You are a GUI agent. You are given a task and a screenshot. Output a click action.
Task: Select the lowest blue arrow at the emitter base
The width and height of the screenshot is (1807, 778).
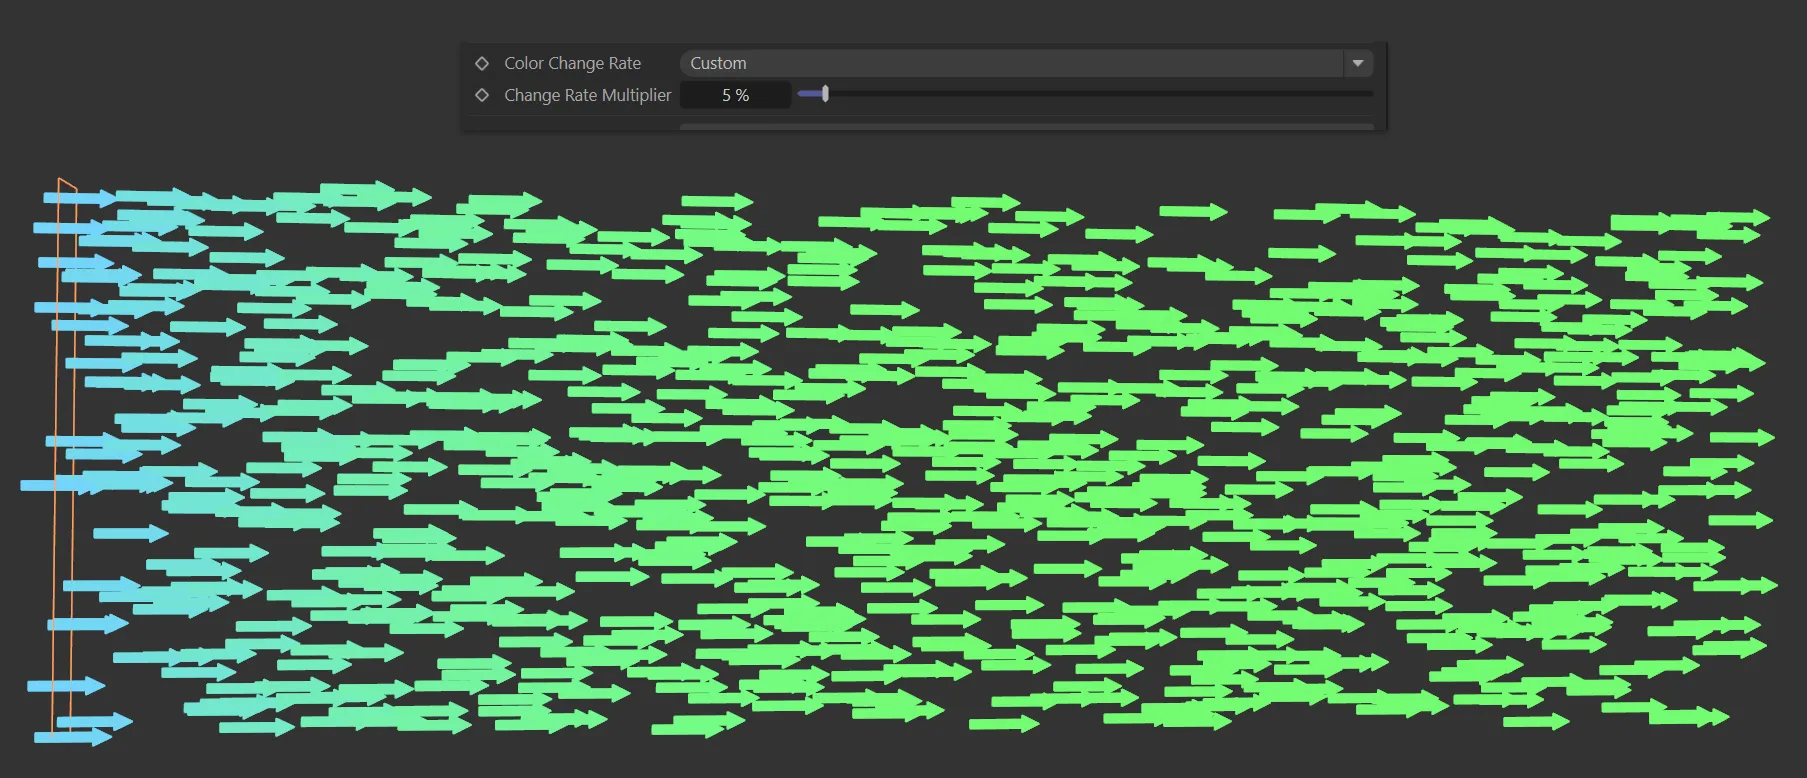tap(72, 737)
